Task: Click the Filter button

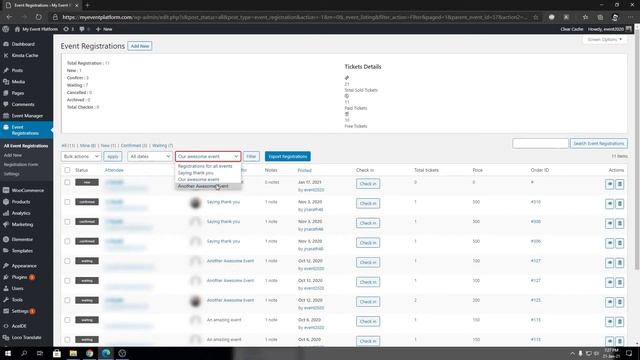Action: coord(251,156)
